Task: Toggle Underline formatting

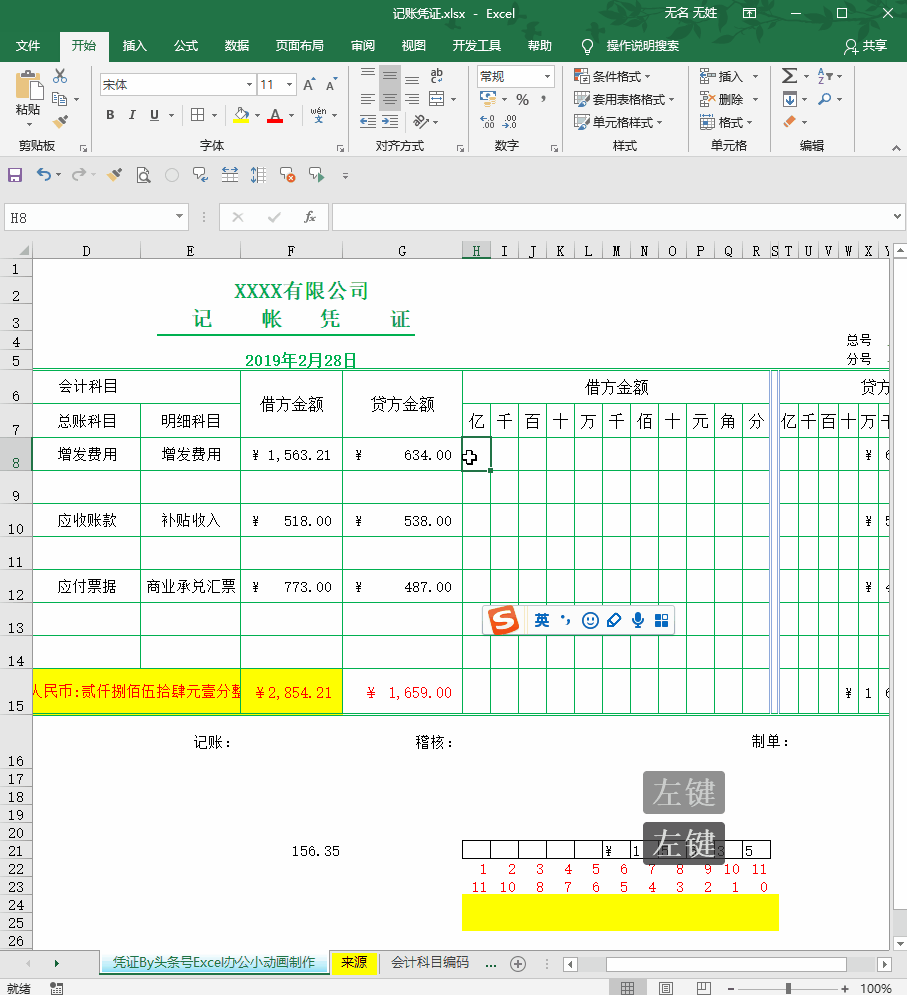Action: (x=154, y=115)
